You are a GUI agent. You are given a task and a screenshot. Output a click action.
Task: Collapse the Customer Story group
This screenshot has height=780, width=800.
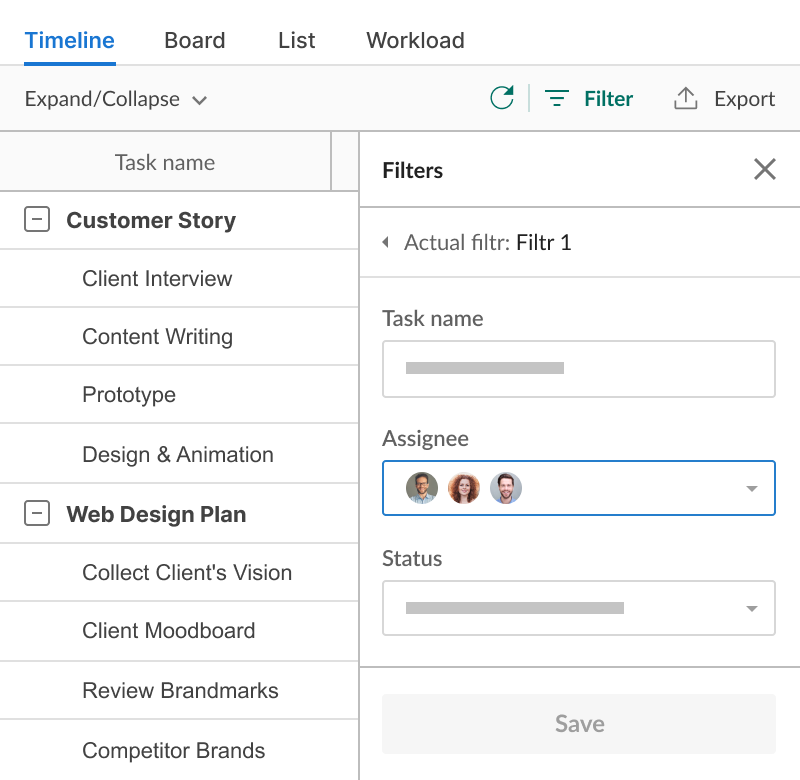37,220
